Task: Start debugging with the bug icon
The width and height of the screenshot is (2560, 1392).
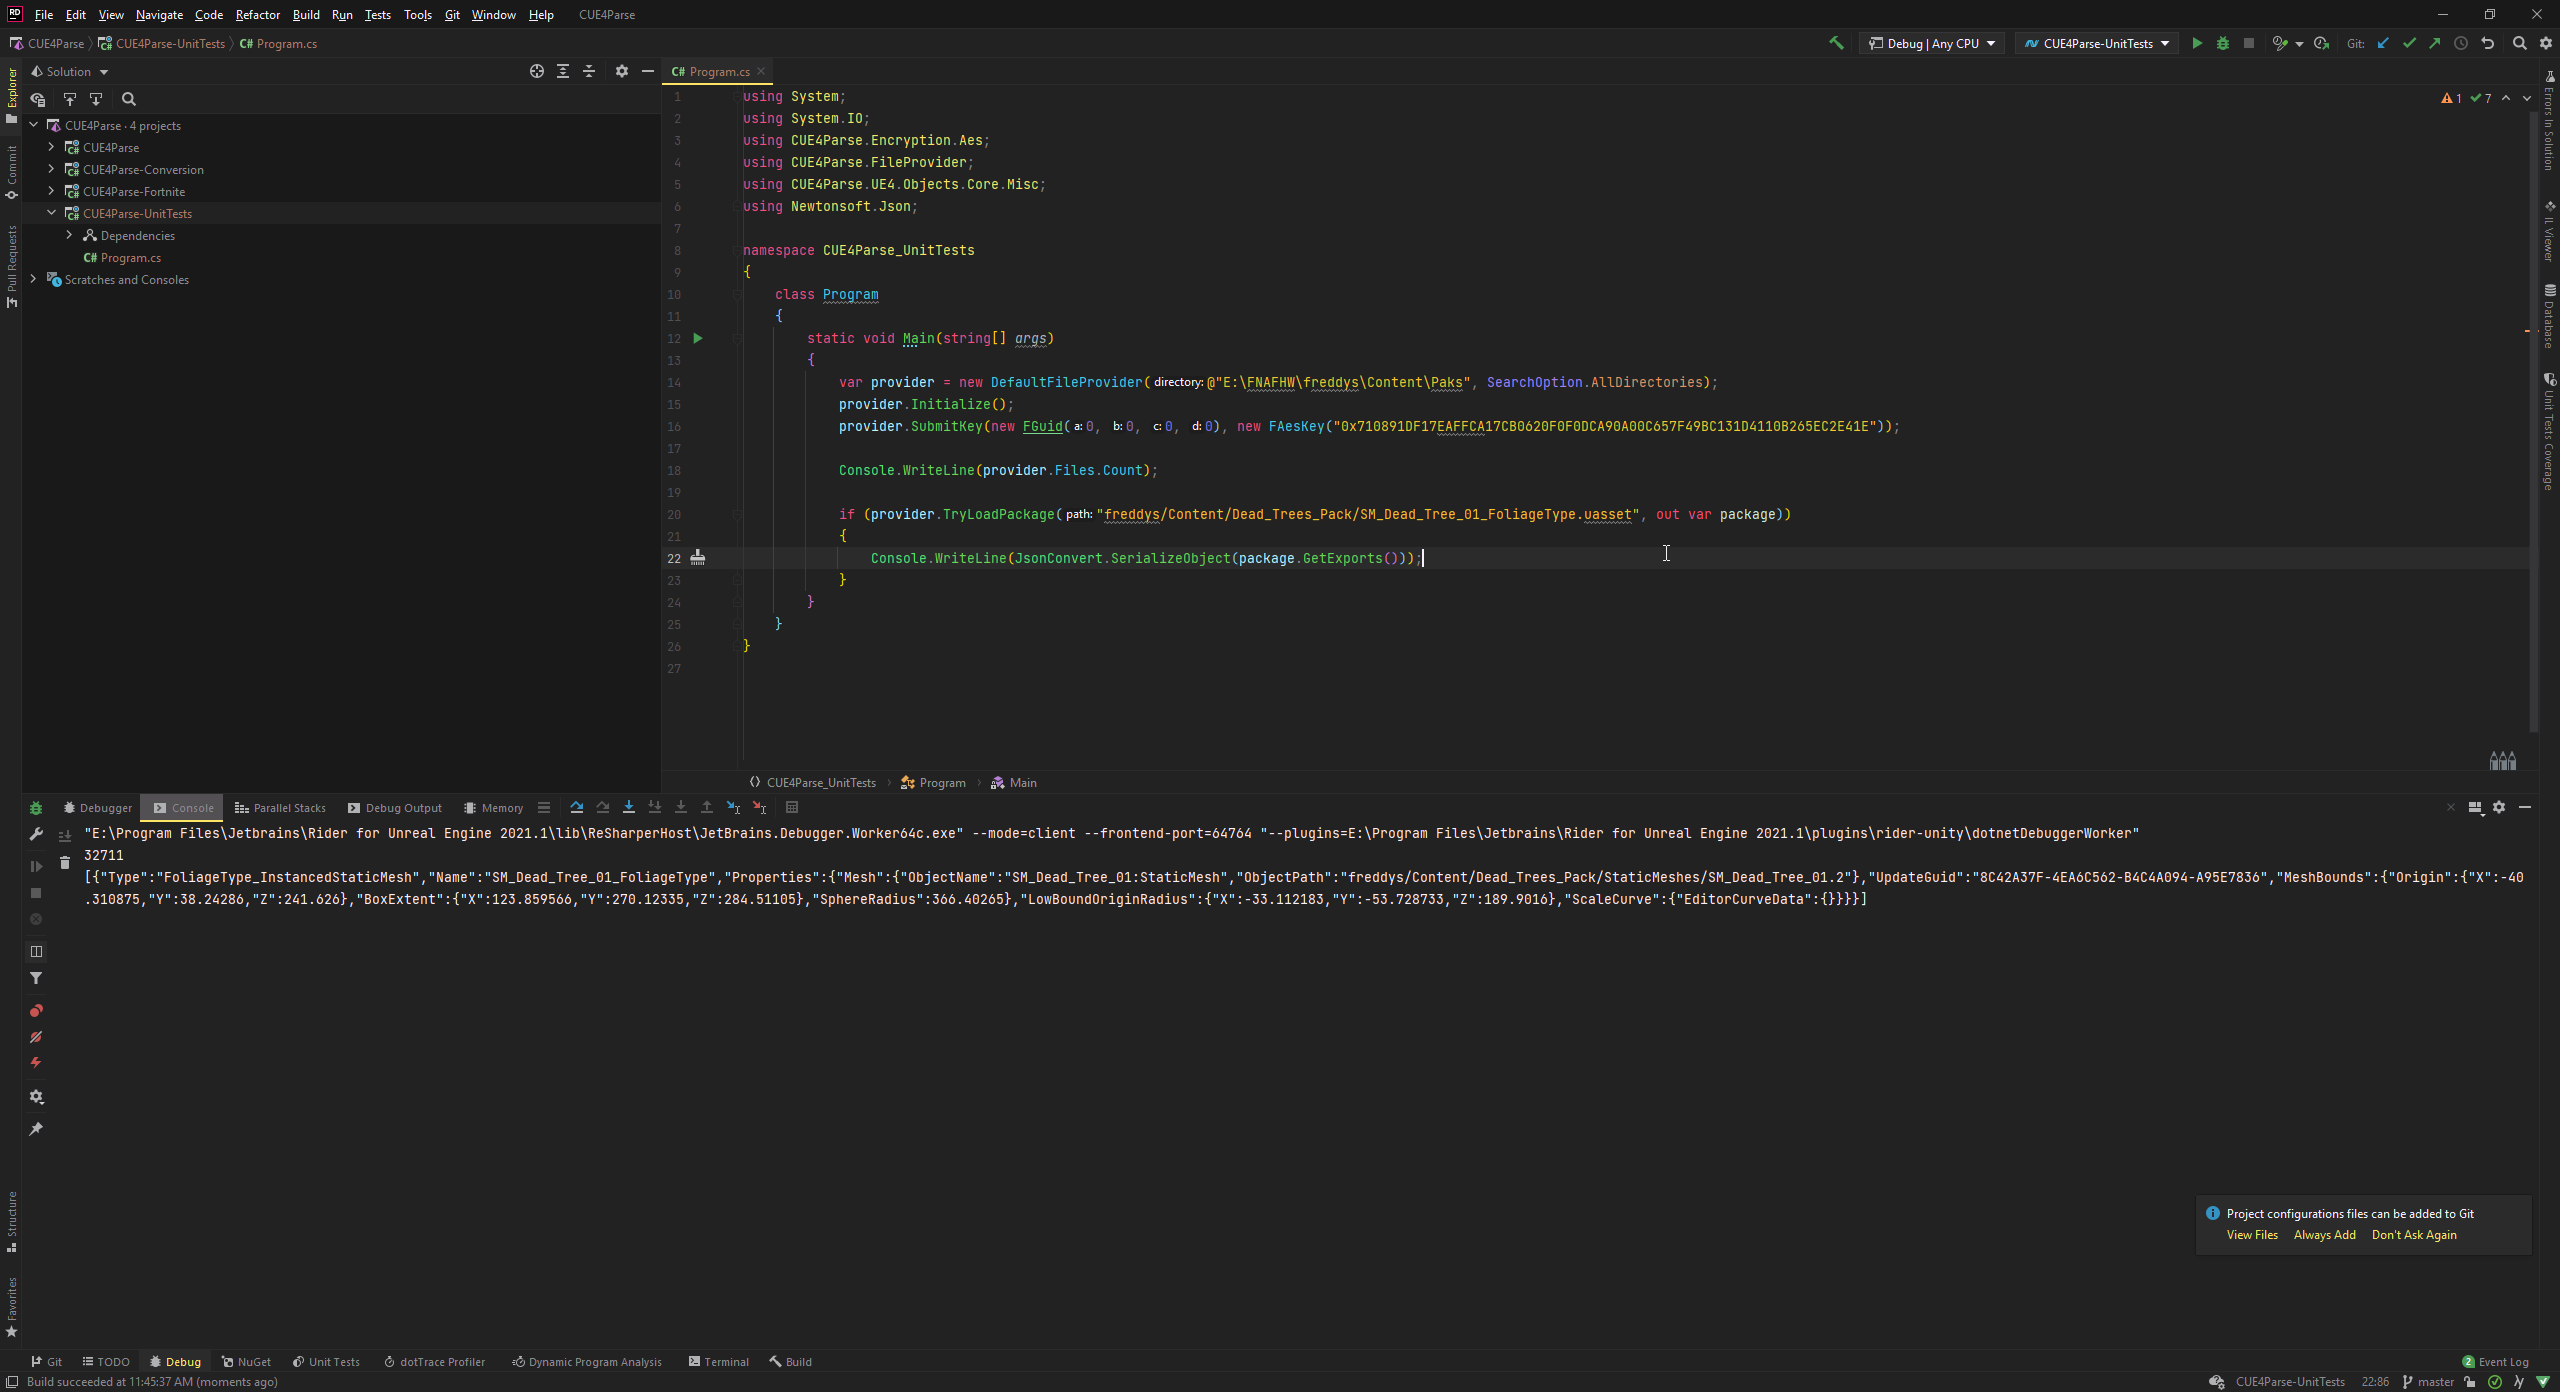Action: [x=2222, y=43]
